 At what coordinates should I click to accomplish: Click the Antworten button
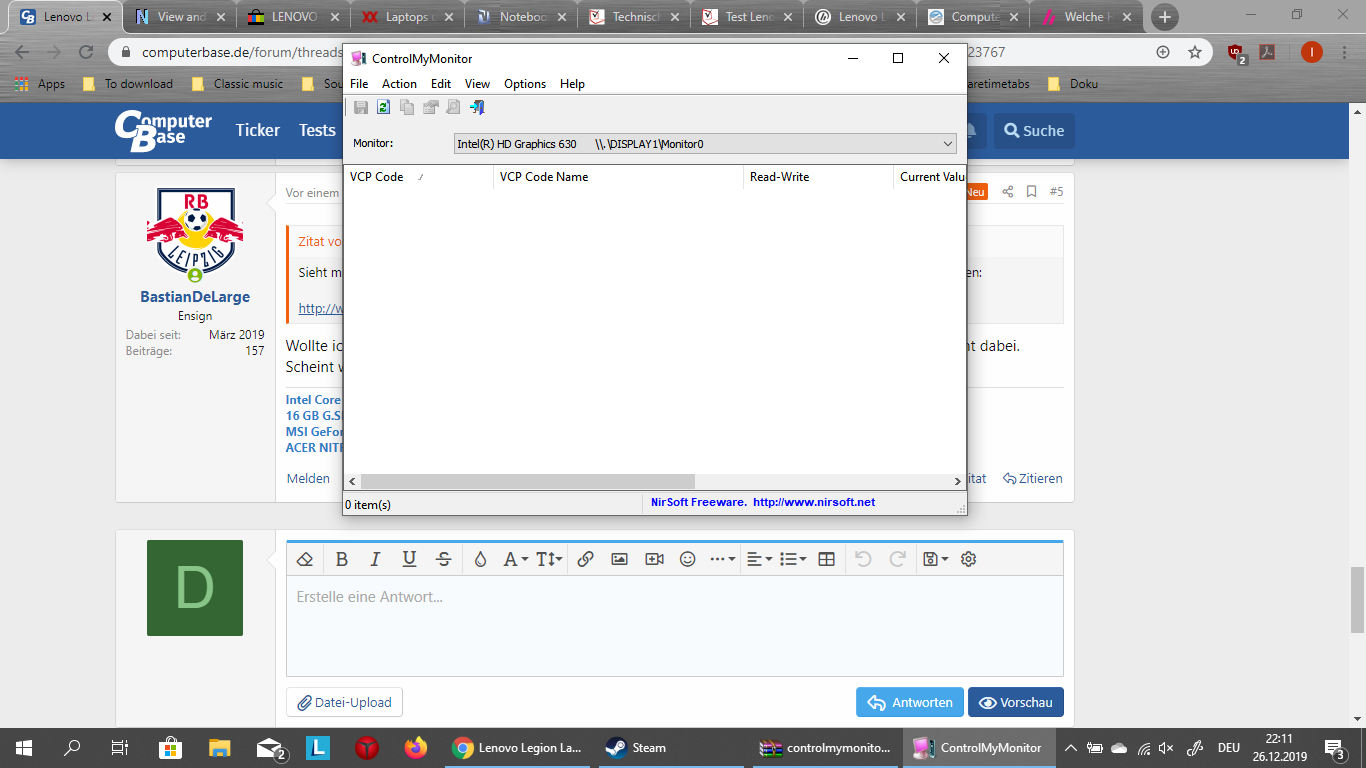[x=910, y=702]
